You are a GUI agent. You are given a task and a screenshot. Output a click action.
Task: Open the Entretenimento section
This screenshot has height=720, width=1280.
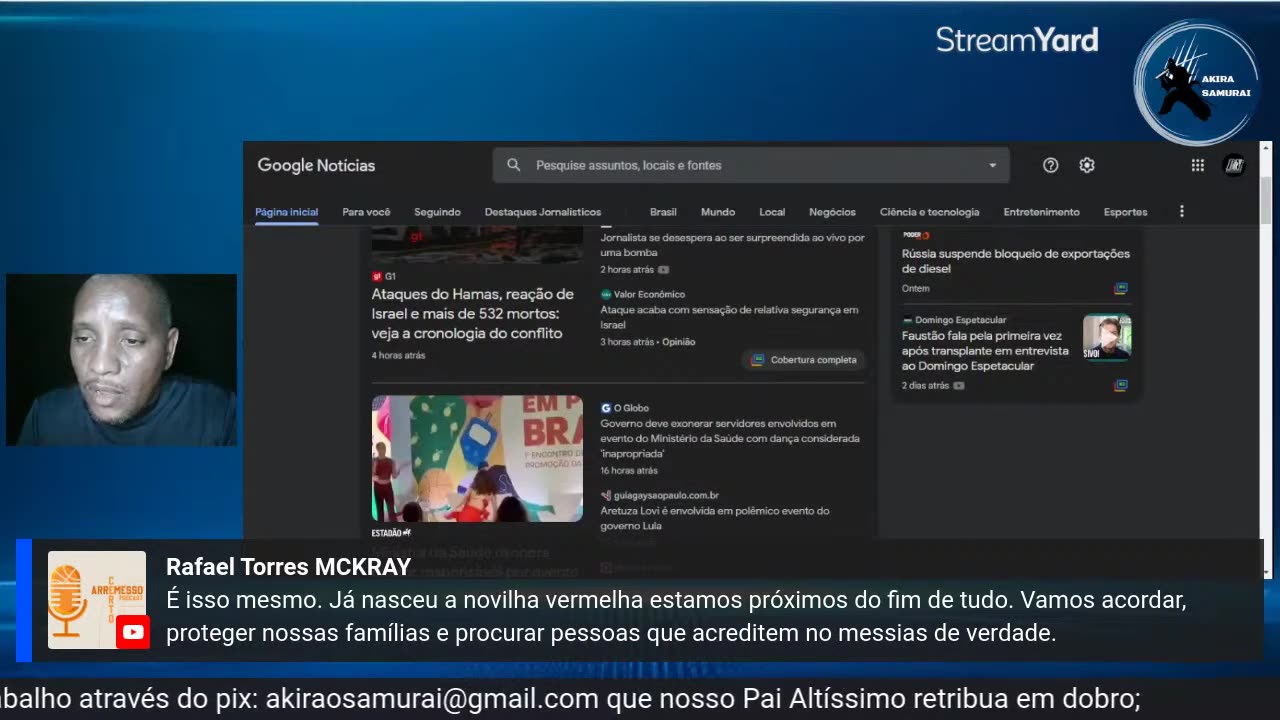click(1041, 212)
